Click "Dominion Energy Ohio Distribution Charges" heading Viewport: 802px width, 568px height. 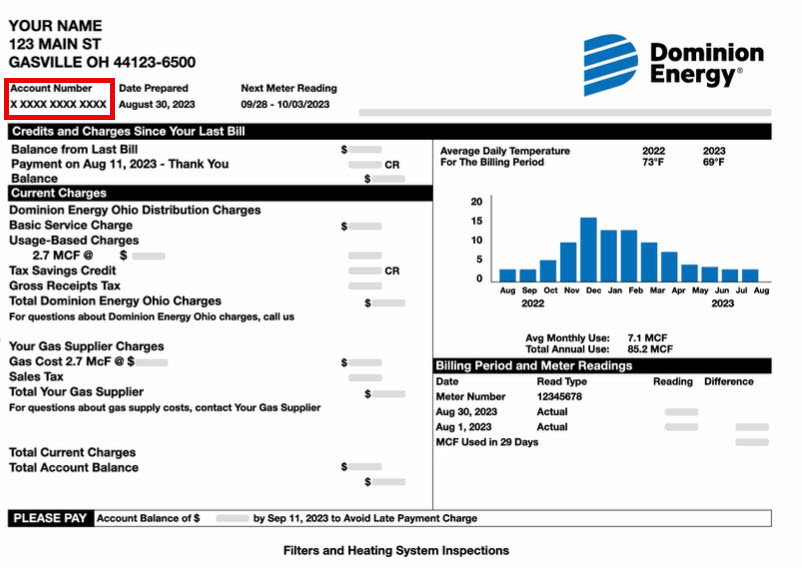point(135,210)
